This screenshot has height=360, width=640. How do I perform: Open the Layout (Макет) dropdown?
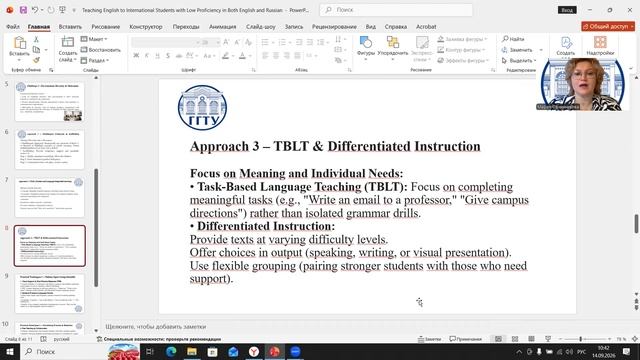click(x=94, y=39)
